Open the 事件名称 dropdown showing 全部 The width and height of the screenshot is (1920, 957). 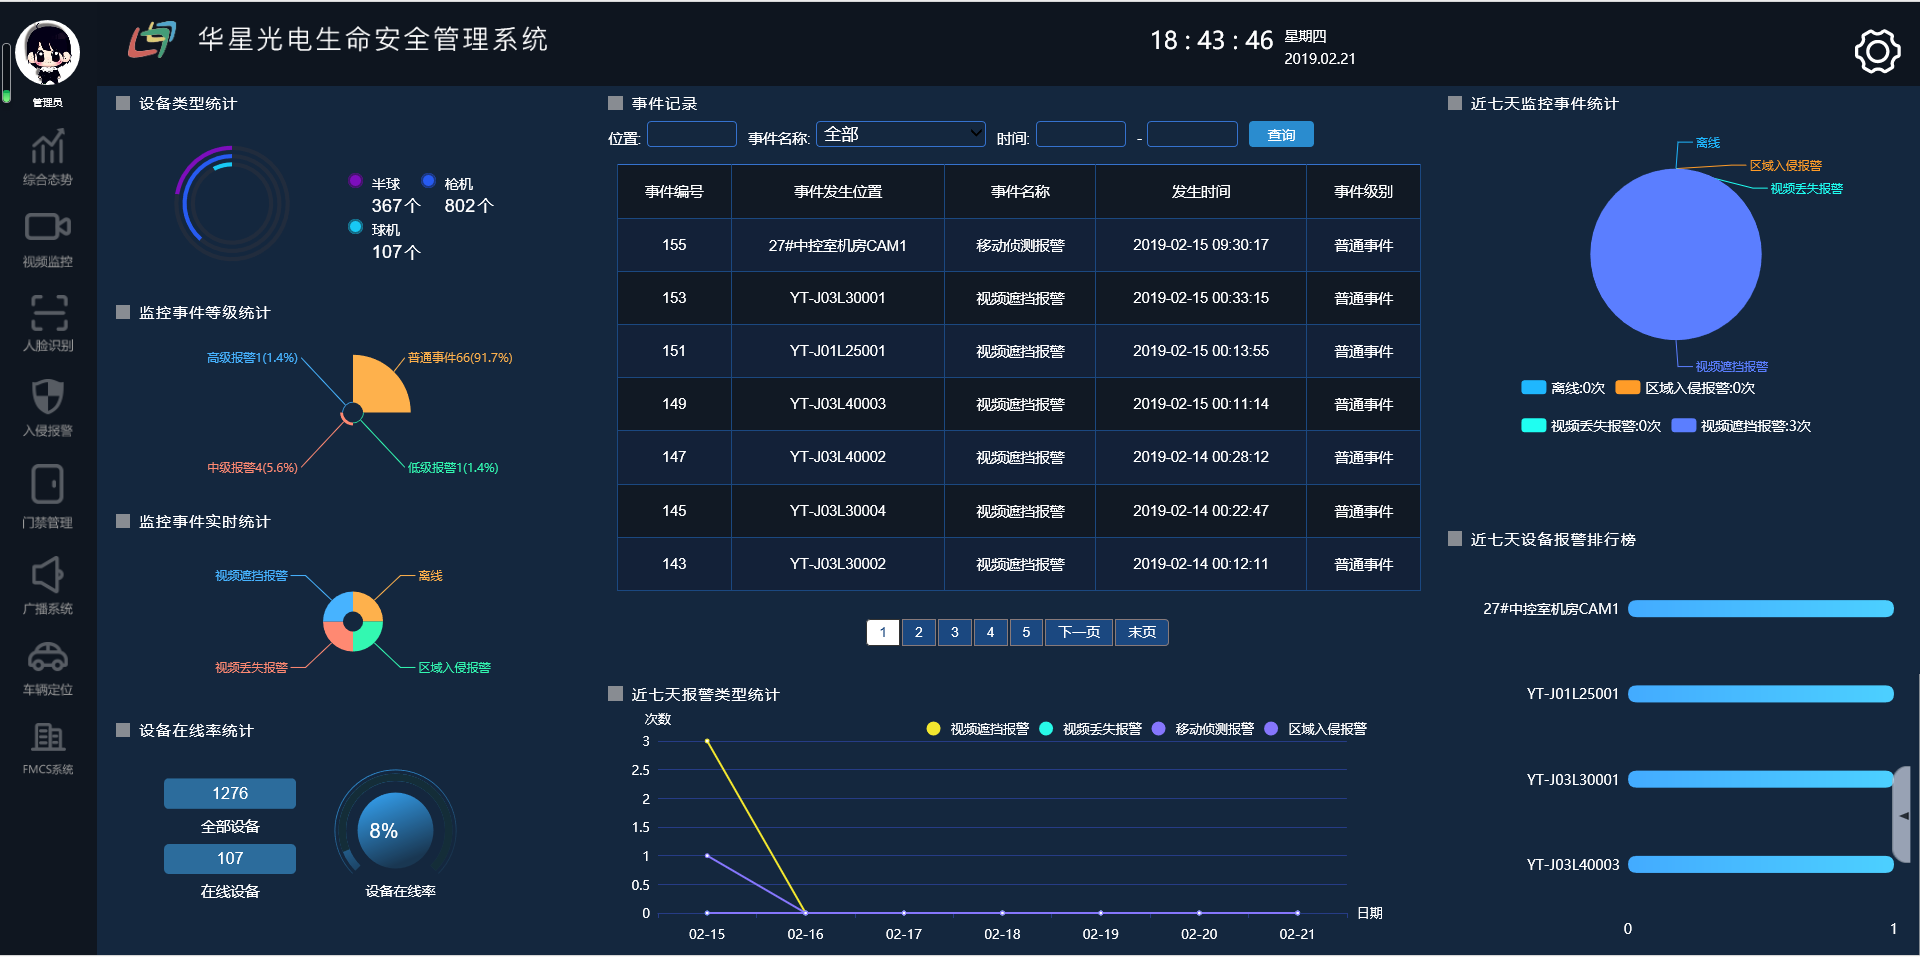[x=901, y=134]
